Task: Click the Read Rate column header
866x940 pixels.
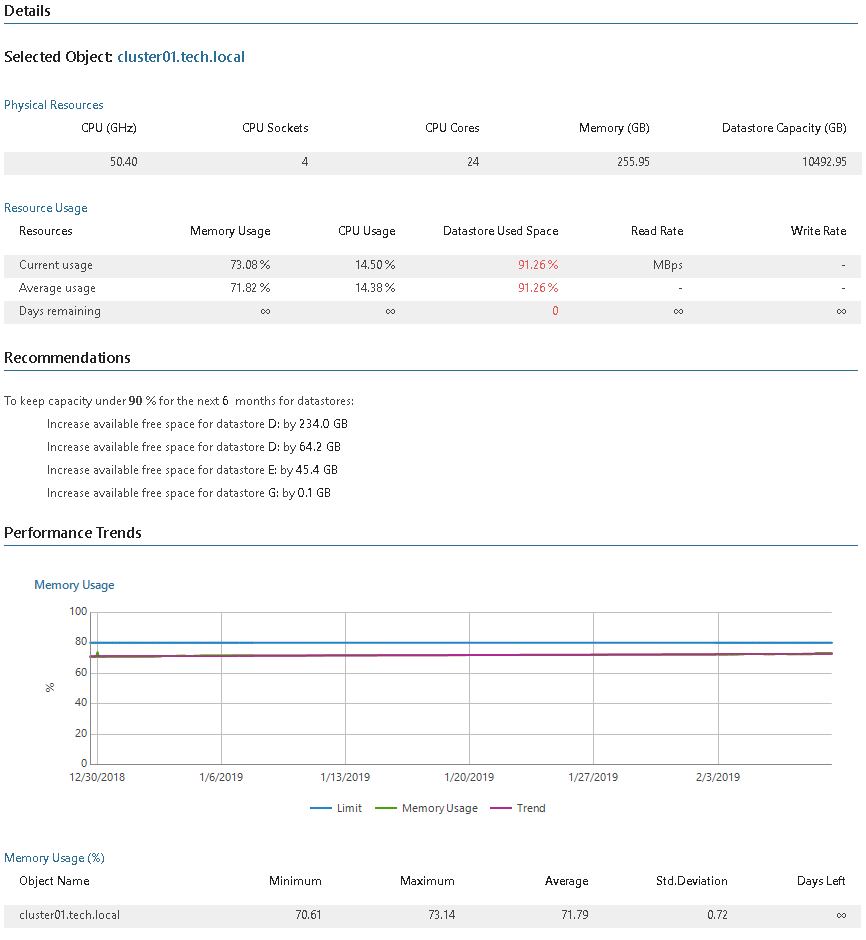Action: click(657, 231)
